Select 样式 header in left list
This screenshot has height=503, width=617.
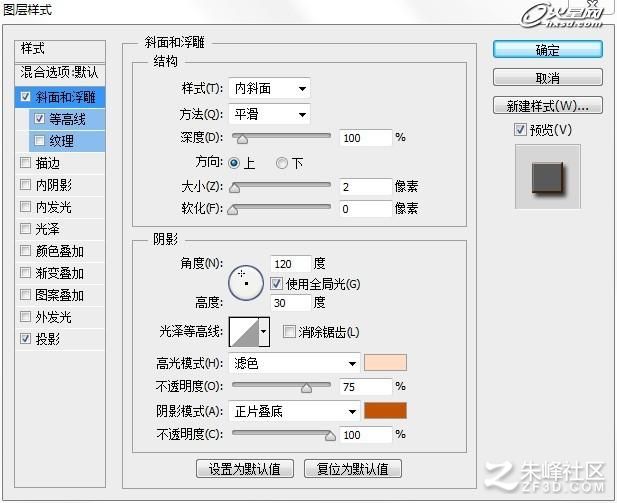(60, 50)
